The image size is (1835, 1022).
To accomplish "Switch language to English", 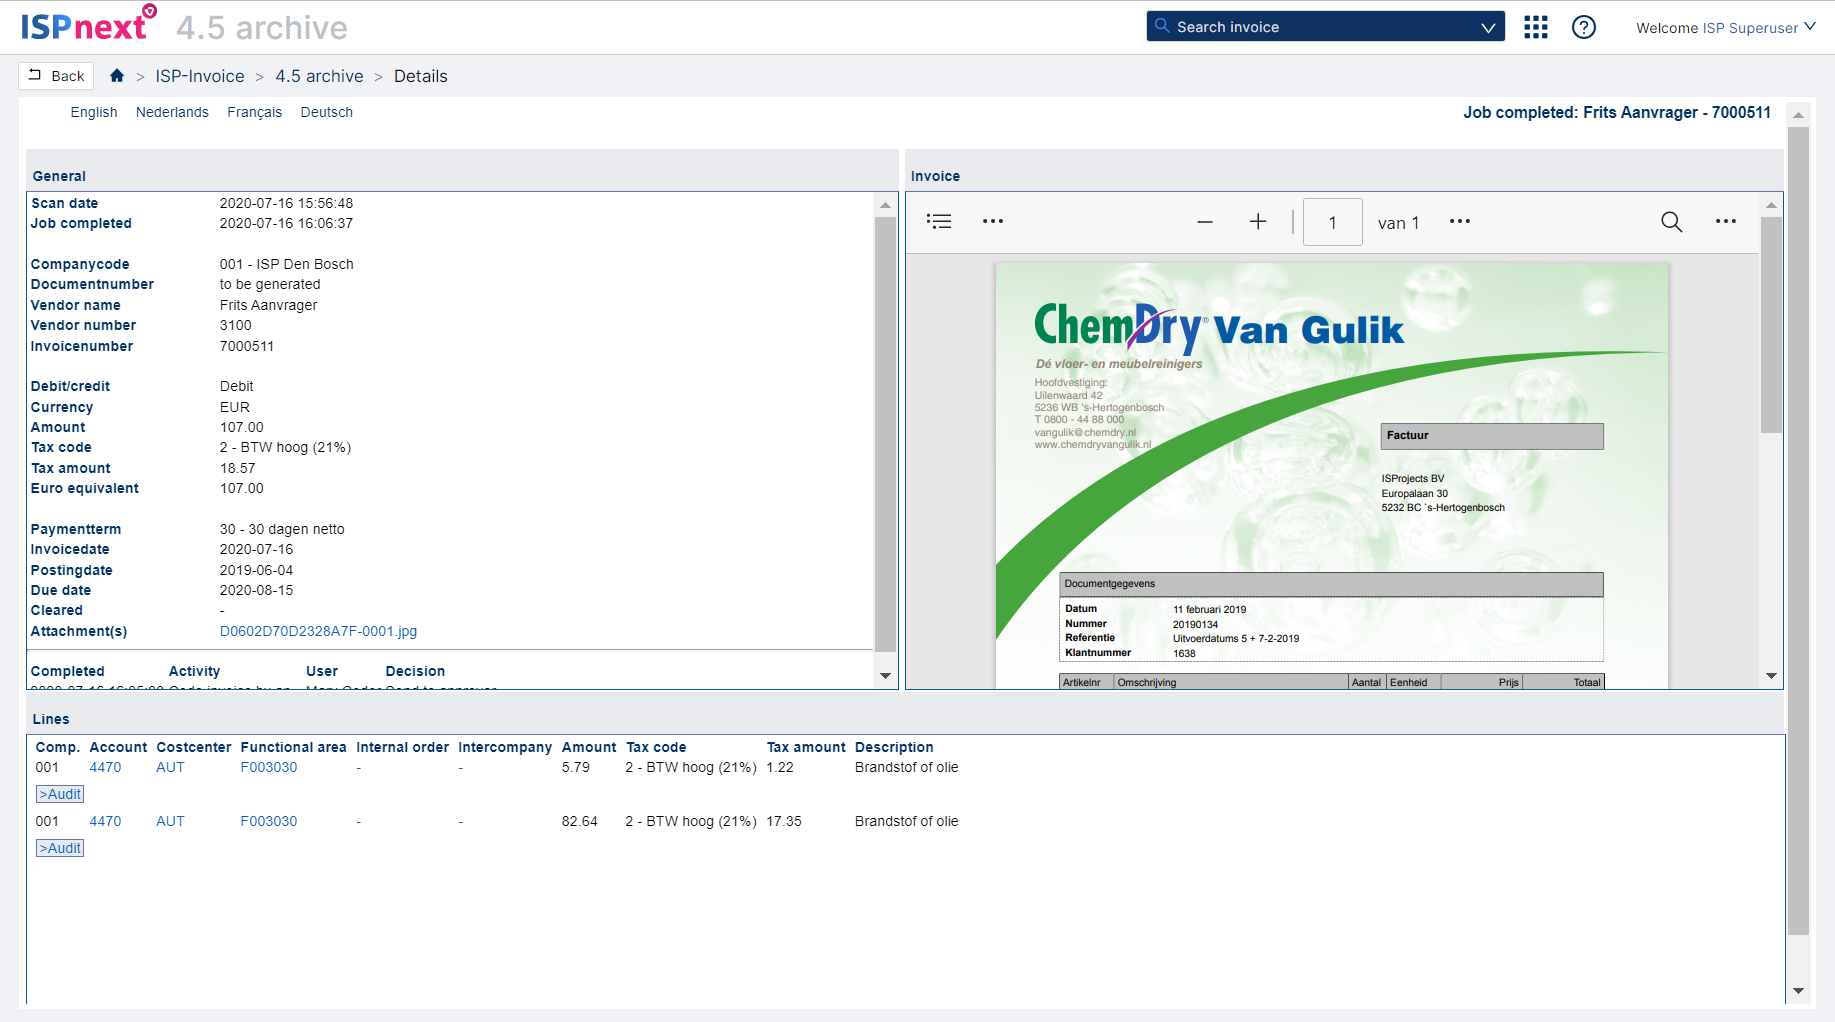I will coord(94,112).
